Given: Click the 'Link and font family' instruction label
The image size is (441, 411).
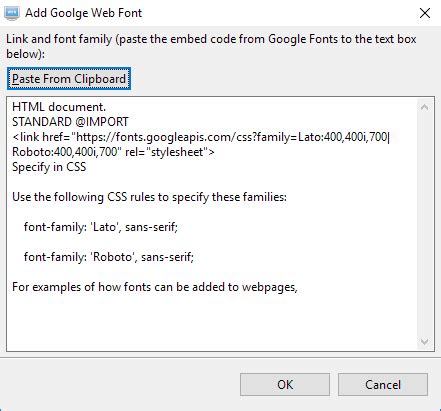Looking at the screenshot, I should [x=211, y=46].
